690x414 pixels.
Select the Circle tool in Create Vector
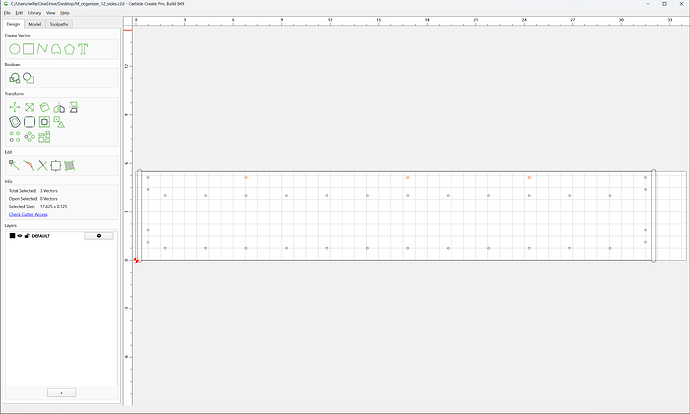15,49
